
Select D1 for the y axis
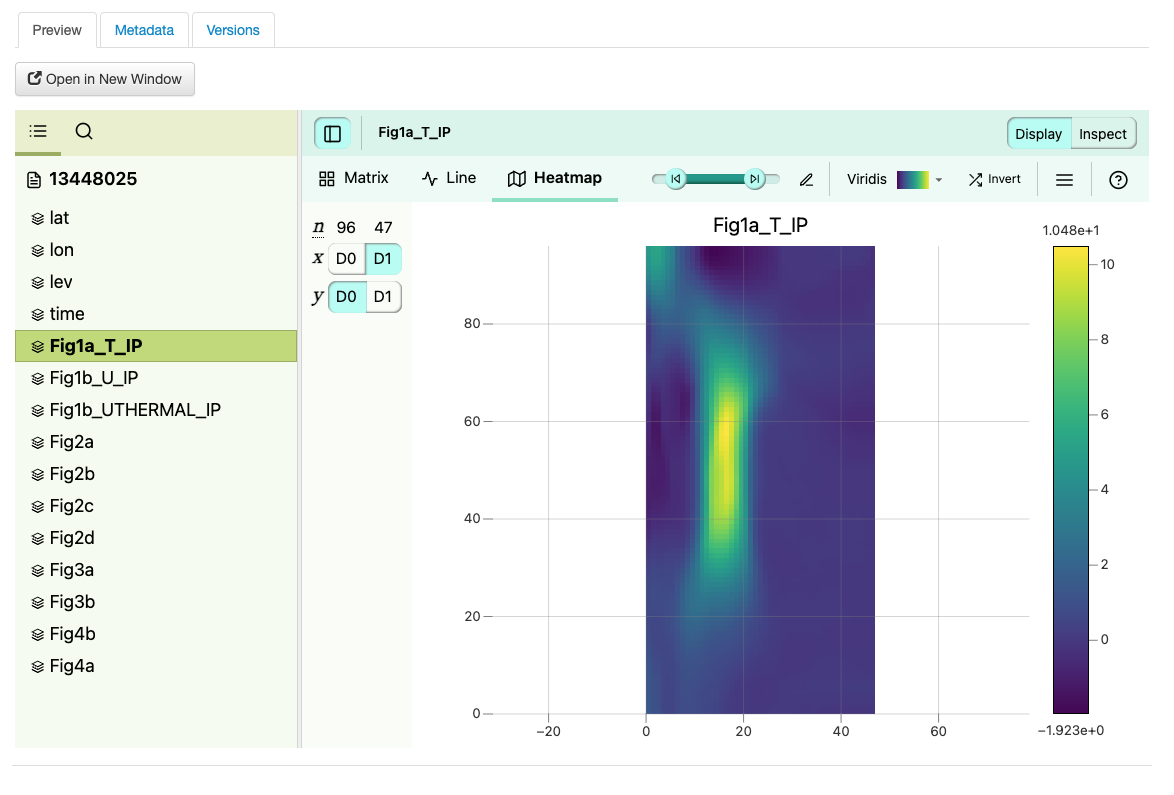tap(383, 297)
